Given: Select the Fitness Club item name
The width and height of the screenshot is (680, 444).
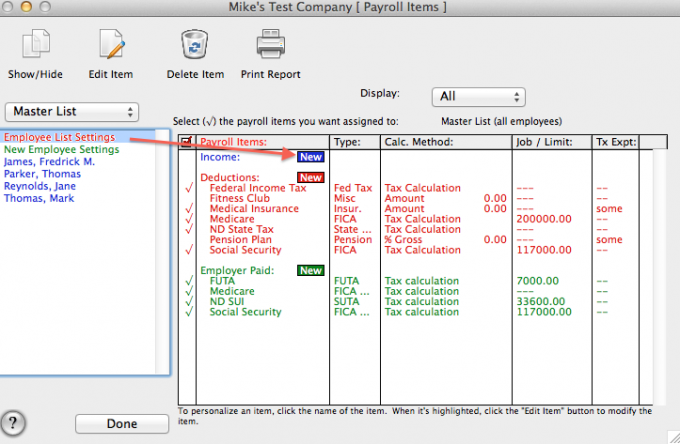Looking at the screenshot, I should click(240, 198).
